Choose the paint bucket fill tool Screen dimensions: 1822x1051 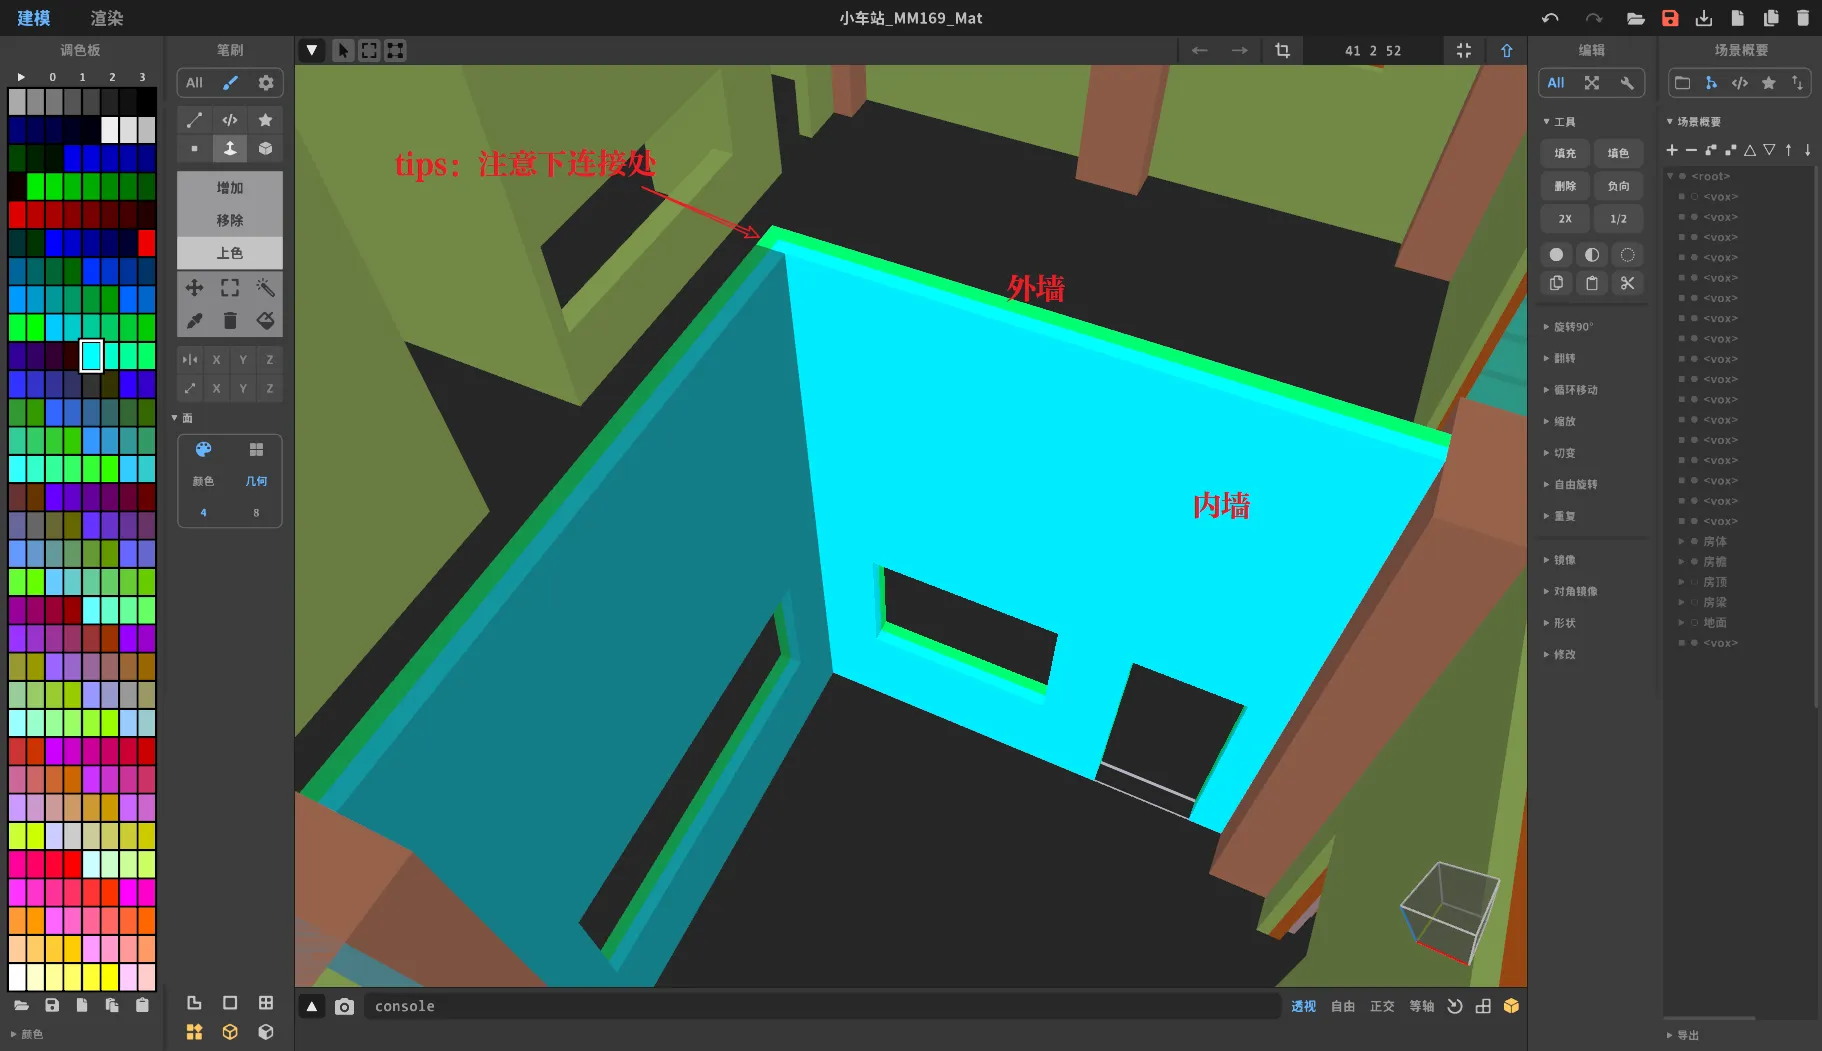pos(265,321)
